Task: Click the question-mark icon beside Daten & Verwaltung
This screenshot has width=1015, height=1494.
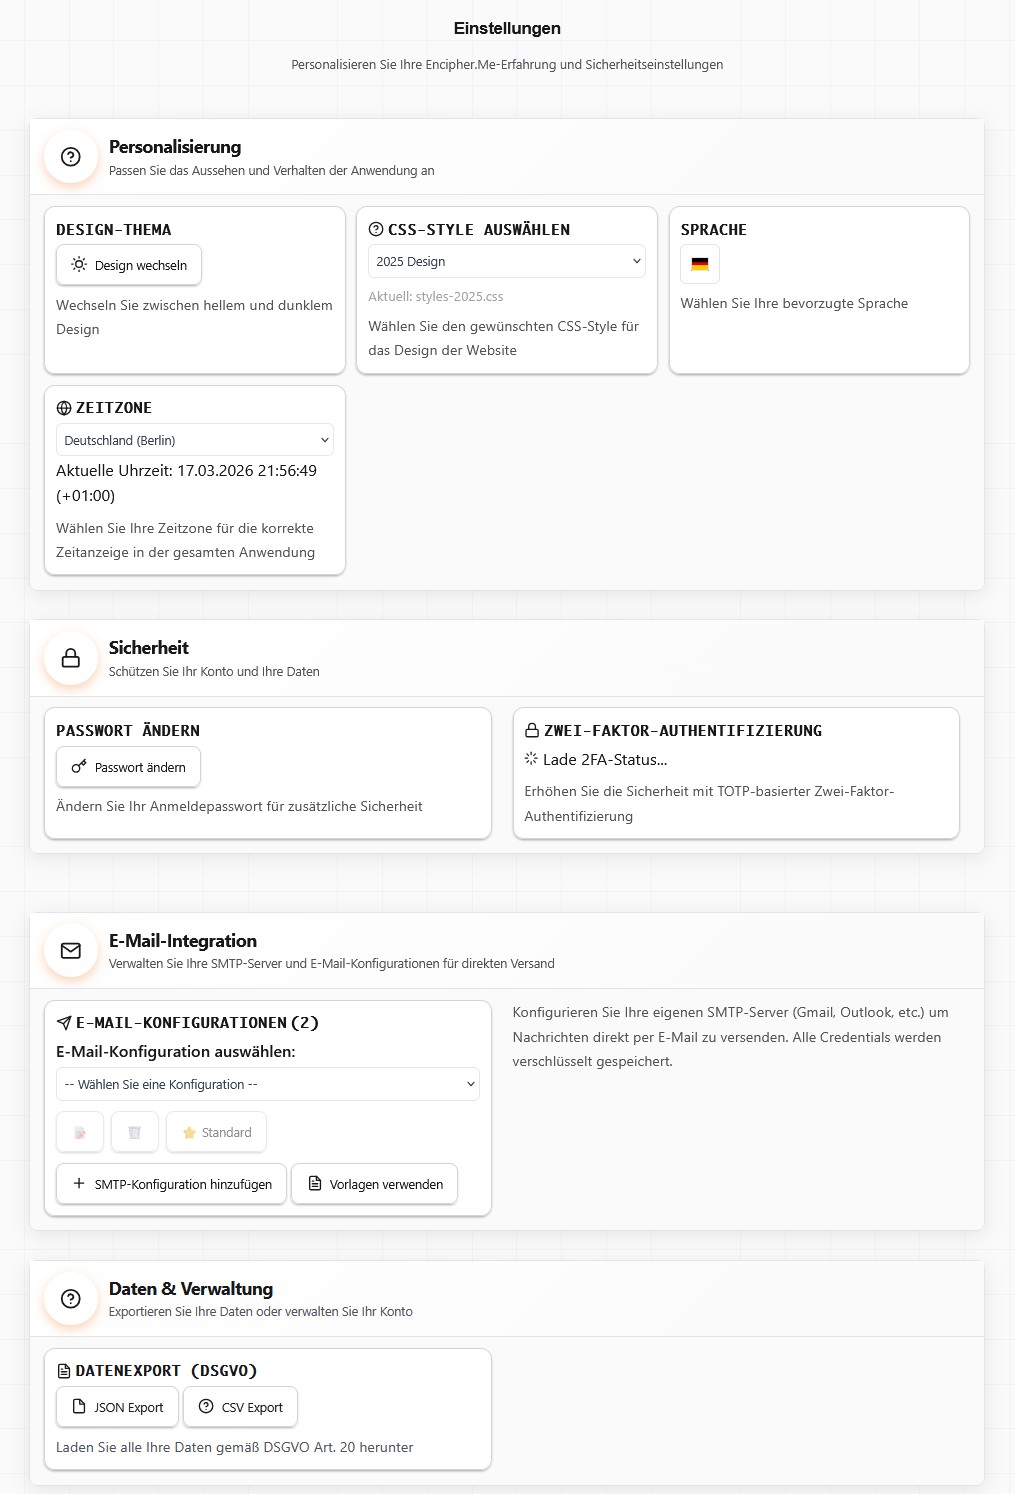Action: [70, 1299]
